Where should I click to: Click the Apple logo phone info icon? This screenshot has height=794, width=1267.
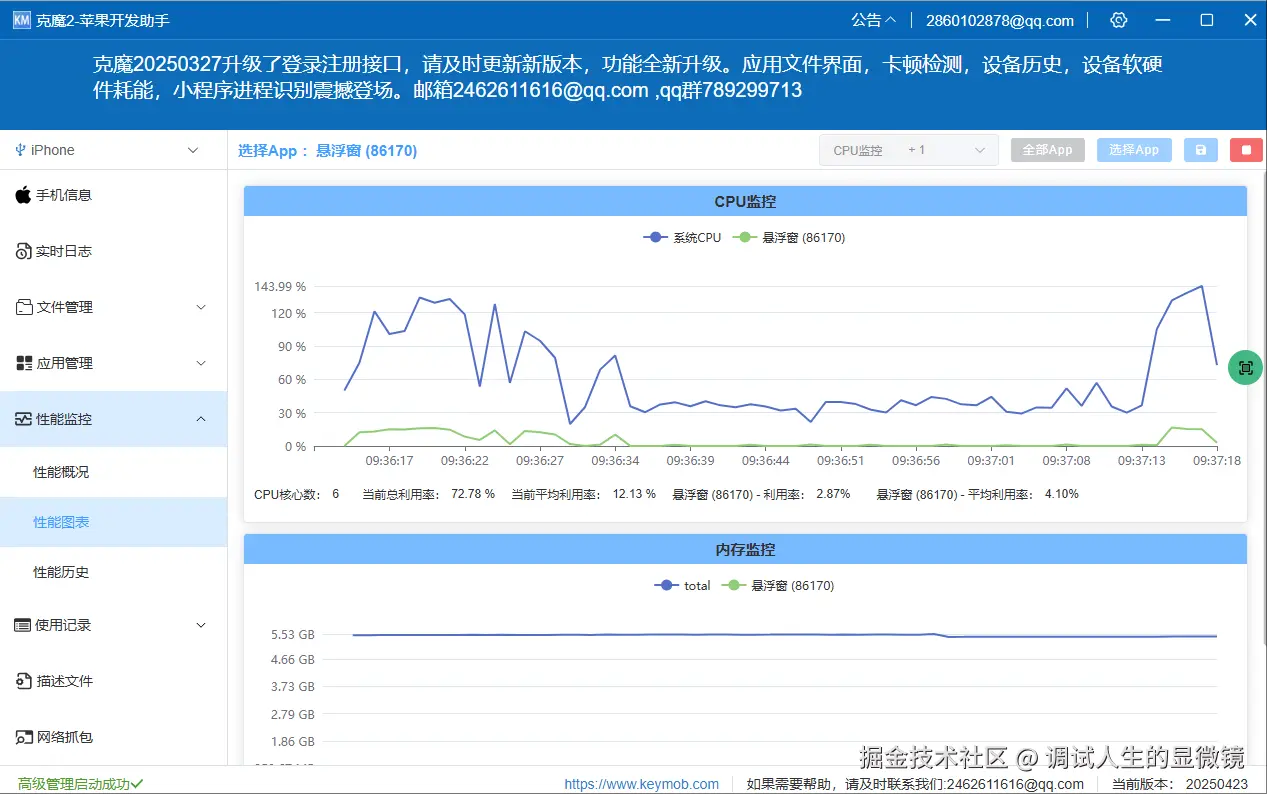pos(23,195)
